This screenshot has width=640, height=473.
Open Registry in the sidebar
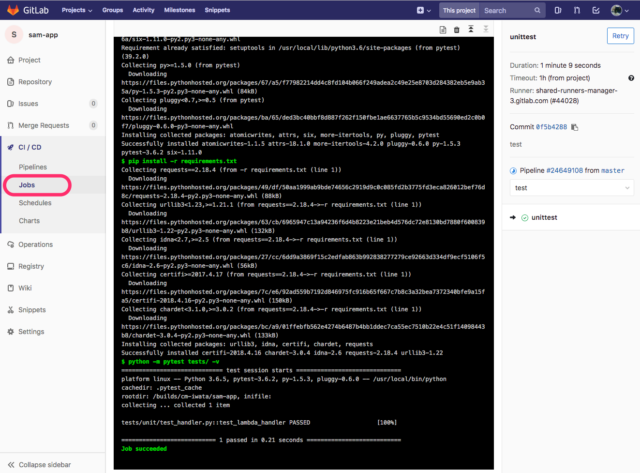(x=31, y=266)
